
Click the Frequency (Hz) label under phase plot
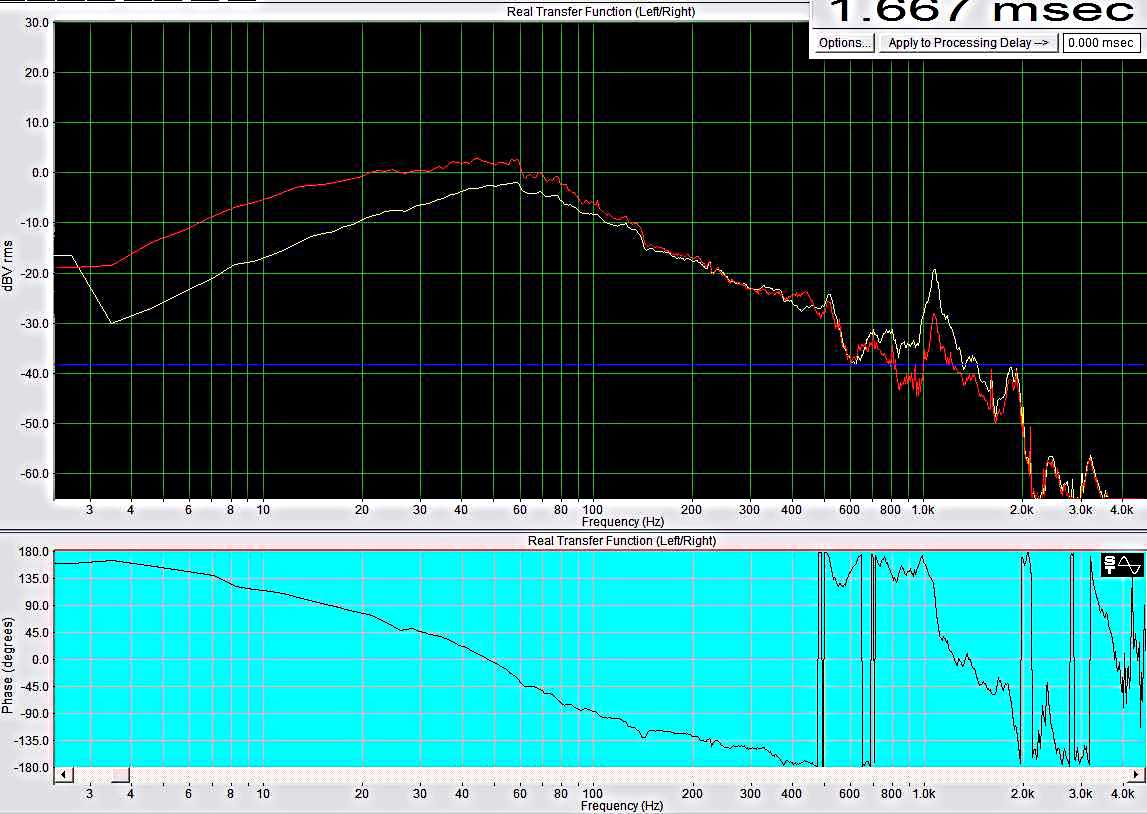[622, 805]
